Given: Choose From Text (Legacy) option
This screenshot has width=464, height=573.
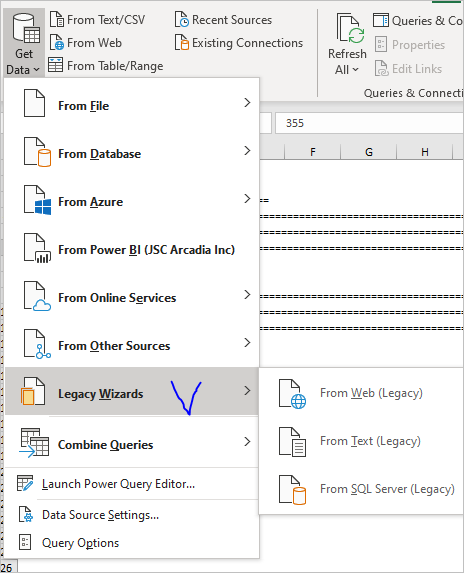Looking at the screenshot, I should pos(362,442).
